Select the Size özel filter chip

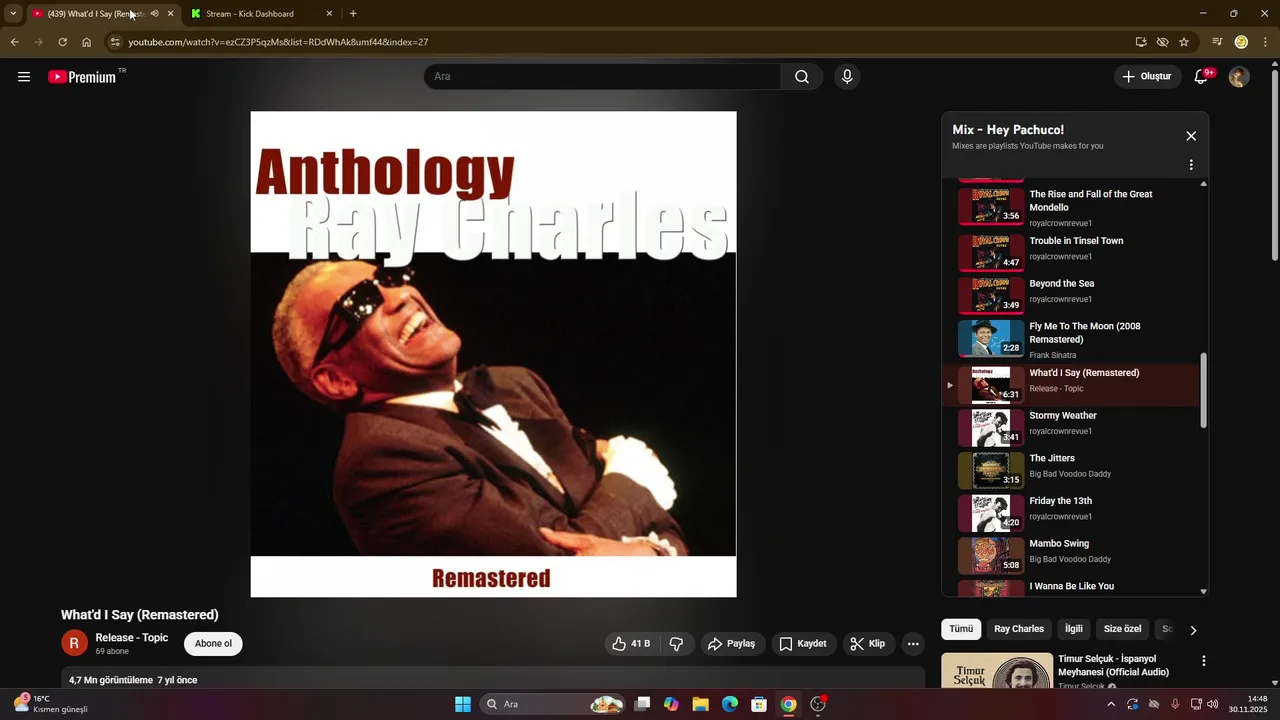click(1122, 629)
